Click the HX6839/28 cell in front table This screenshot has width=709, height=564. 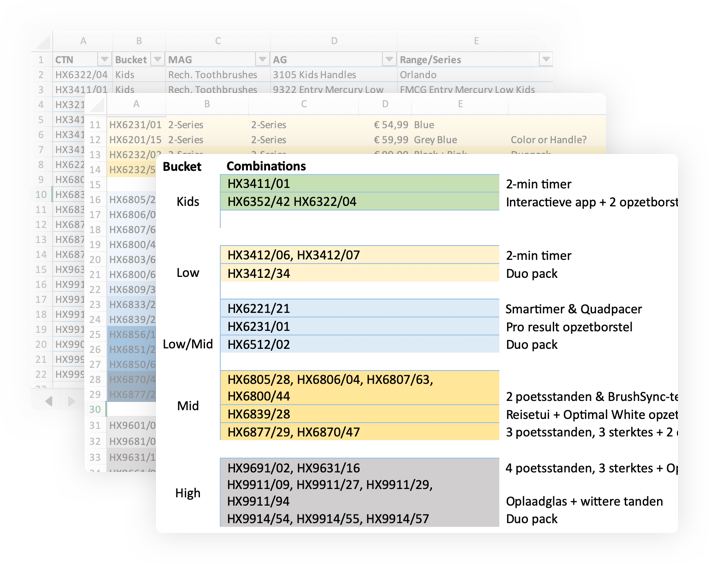tap(359, 414)
